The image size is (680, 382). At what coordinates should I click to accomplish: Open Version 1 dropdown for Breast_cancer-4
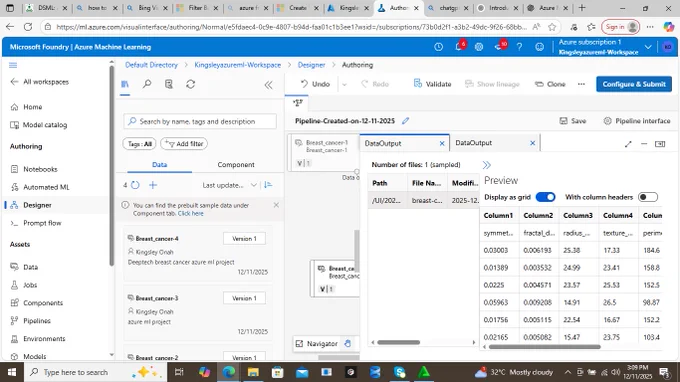point(244,238)
